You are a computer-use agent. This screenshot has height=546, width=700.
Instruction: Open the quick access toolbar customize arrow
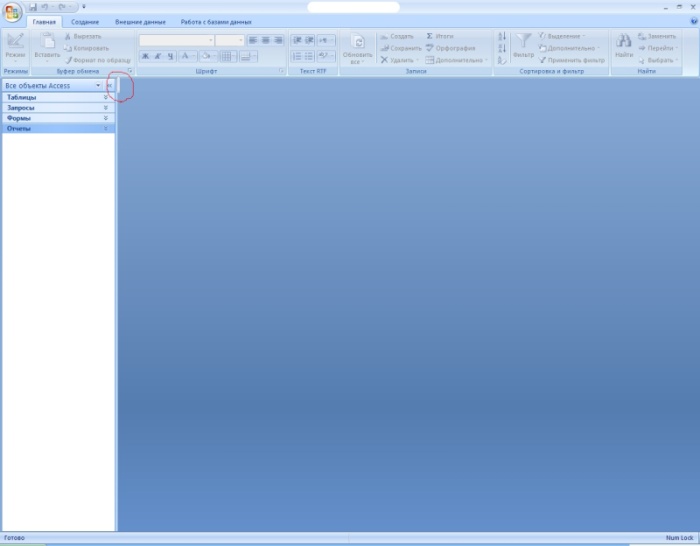pyautogui.click(x=83, y=7)
